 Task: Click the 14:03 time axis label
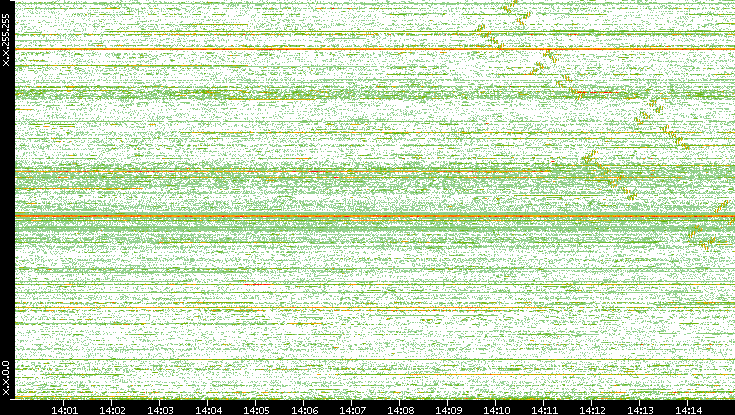tap(160, 410)
